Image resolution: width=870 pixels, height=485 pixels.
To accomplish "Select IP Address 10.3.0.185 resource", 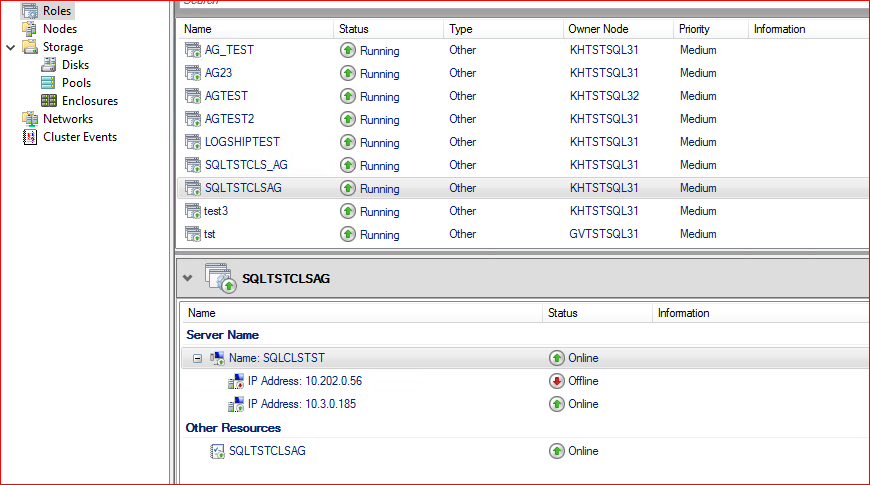I will [x=301, y=404].
